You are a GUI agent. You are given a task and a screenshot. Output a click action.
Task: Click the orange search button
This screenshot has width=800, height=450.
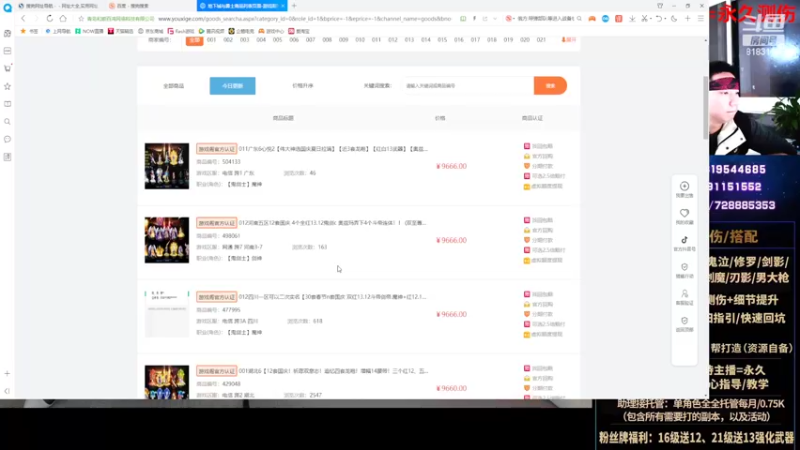550,86
